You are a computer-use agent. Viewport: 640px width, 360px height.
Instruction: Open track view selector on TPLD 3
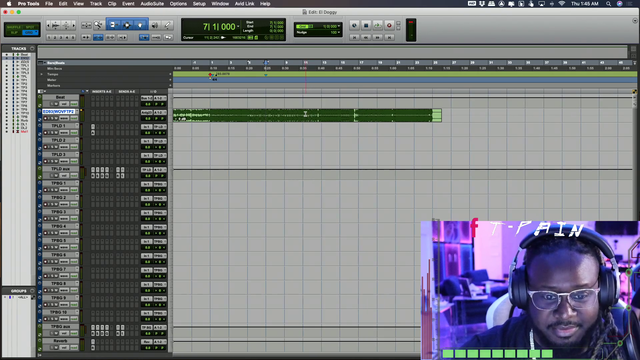click(x=64, y=161)
